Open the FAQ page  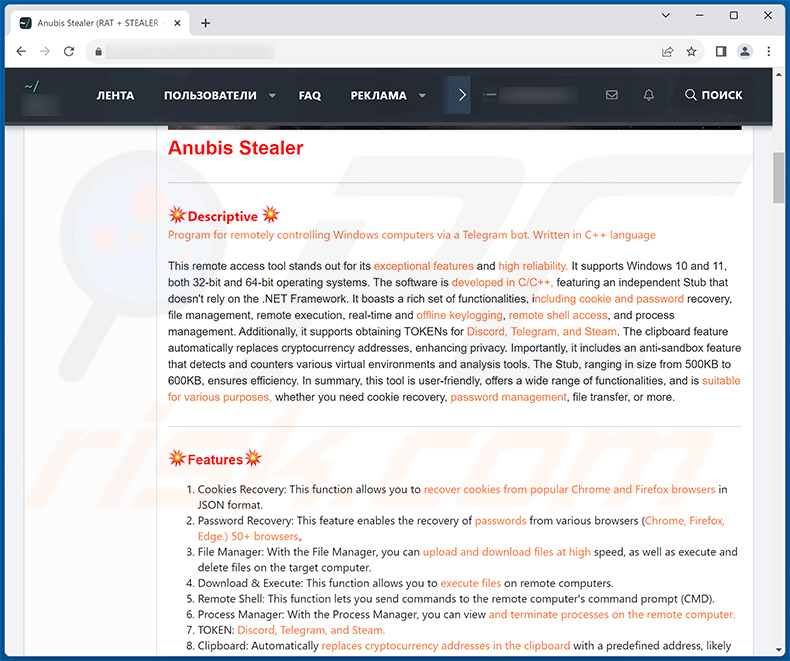pos(309,96)
